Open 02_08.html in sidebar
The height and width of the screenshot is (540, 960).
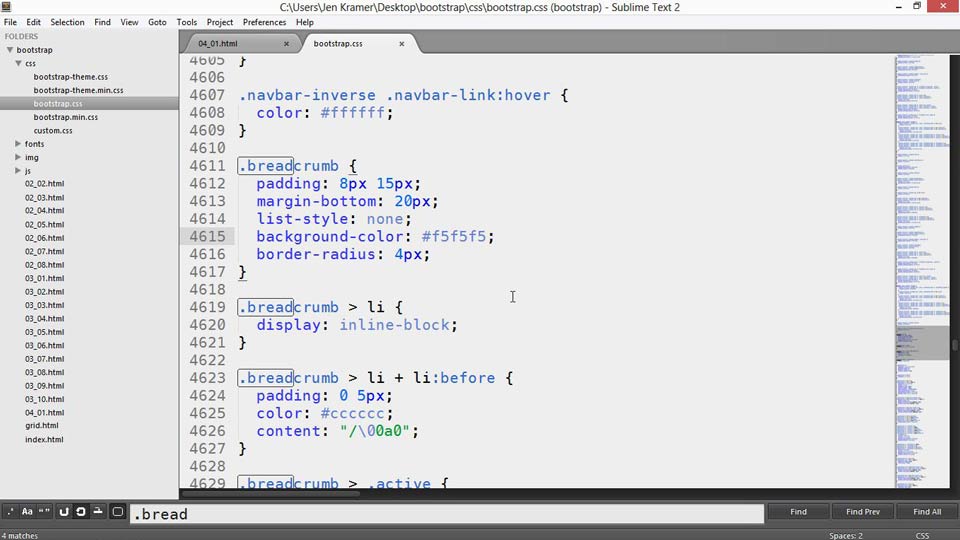point(44,265)
